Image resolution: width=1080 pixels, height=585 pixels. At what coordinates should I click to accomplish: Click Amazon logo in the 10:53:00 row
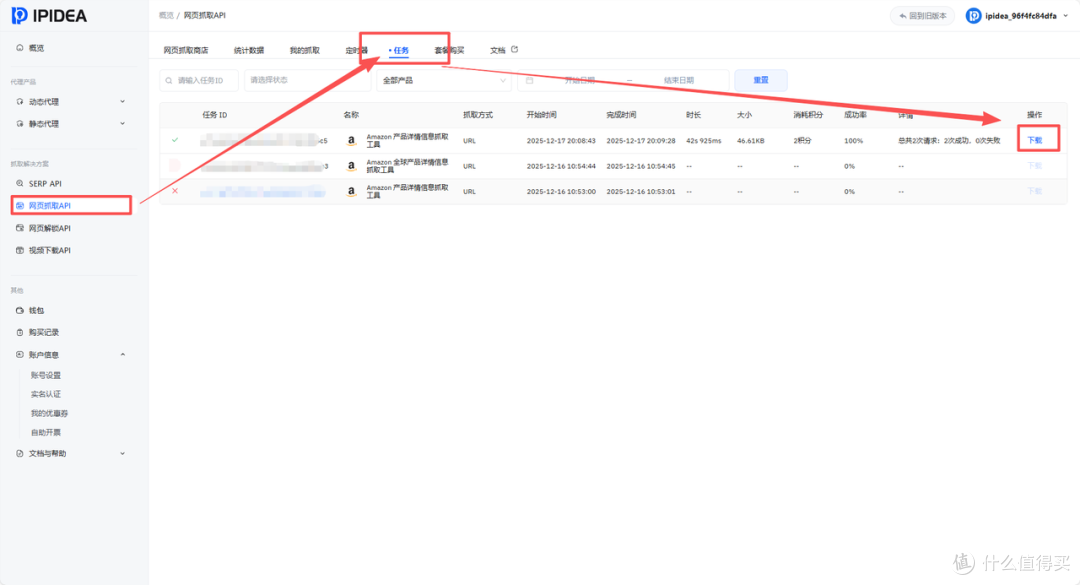tap(351, 192)
